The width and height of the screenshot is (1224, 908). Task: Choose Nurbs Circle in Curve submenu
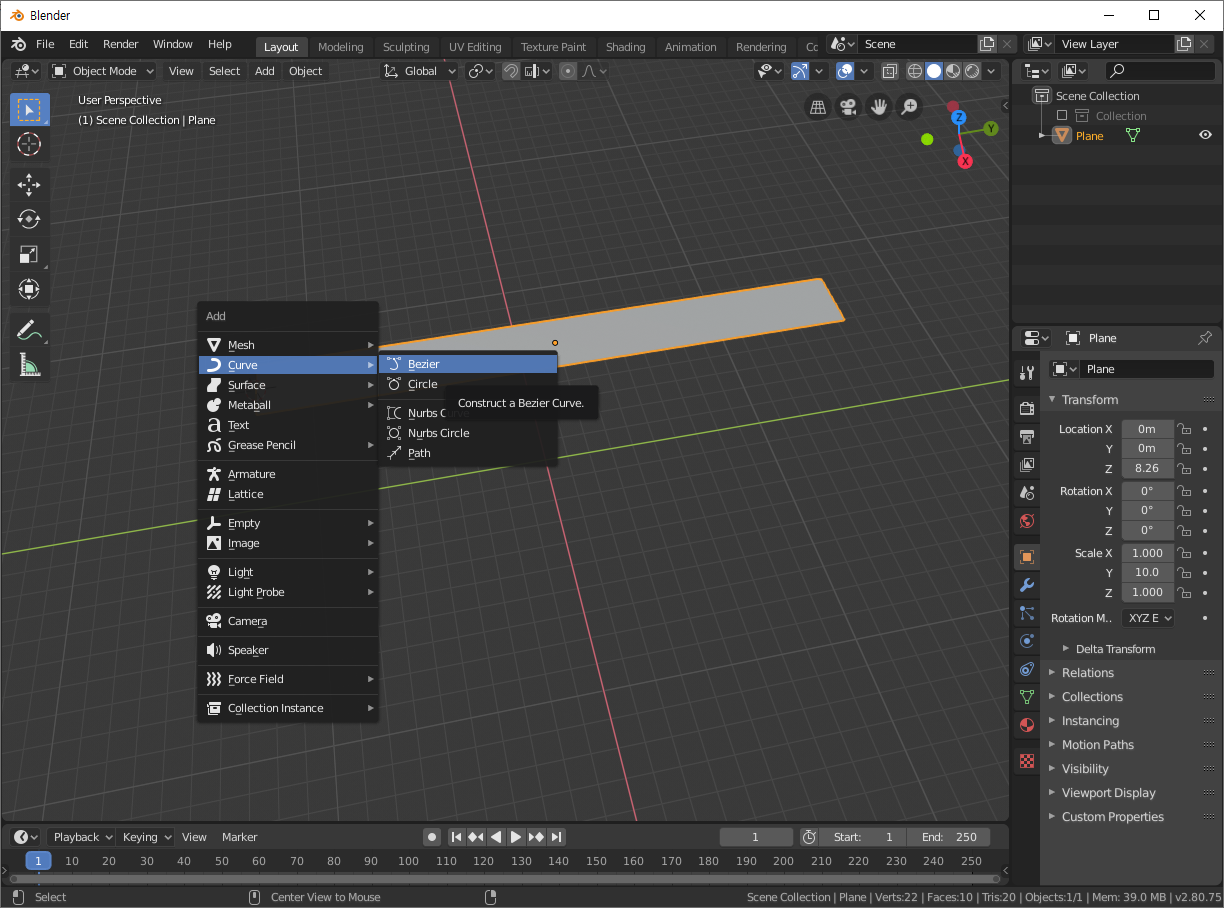coord(468,433)
